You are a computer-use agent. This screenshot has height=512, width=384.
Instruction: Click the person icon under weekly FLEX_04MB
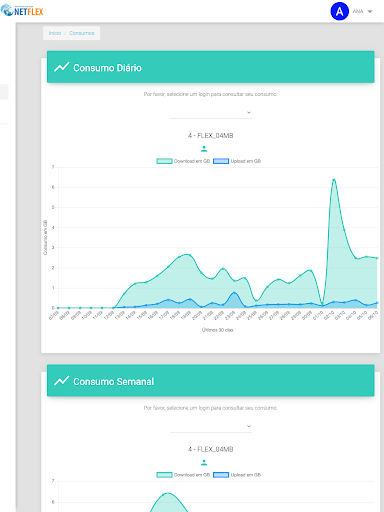[204, 462]
